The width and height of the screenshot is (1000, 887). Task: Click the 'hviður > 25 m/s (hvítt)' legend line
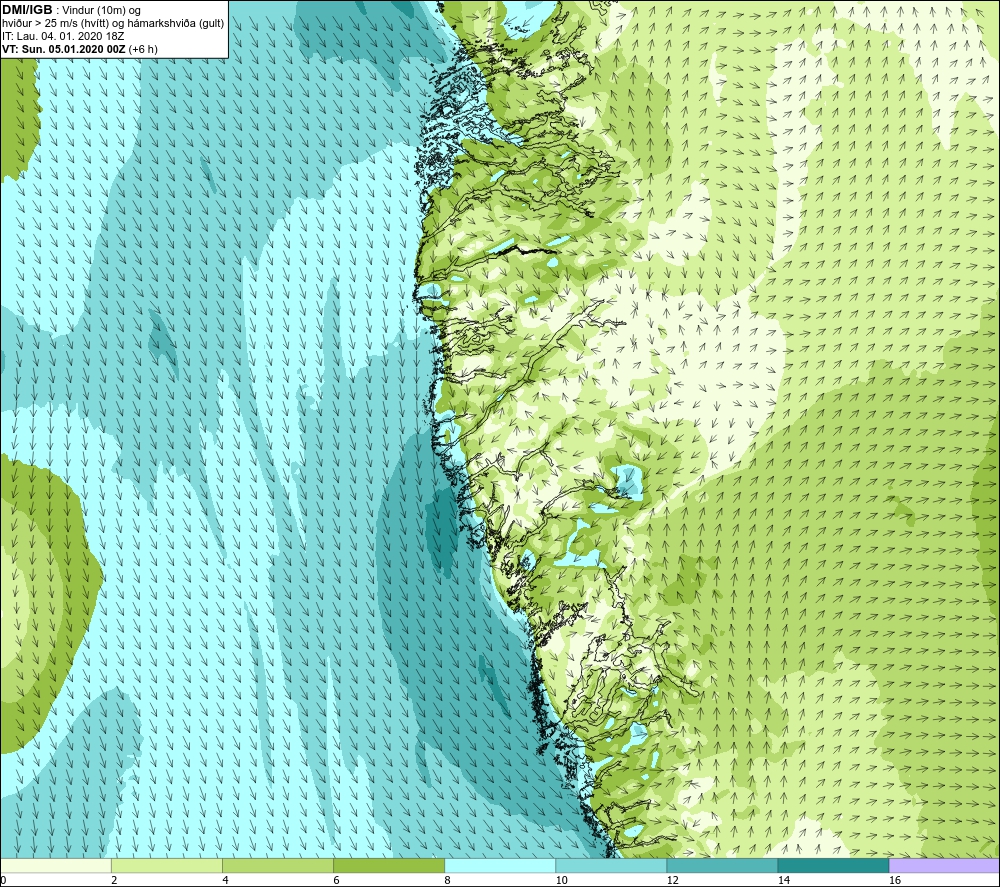(x=55, y=24)
